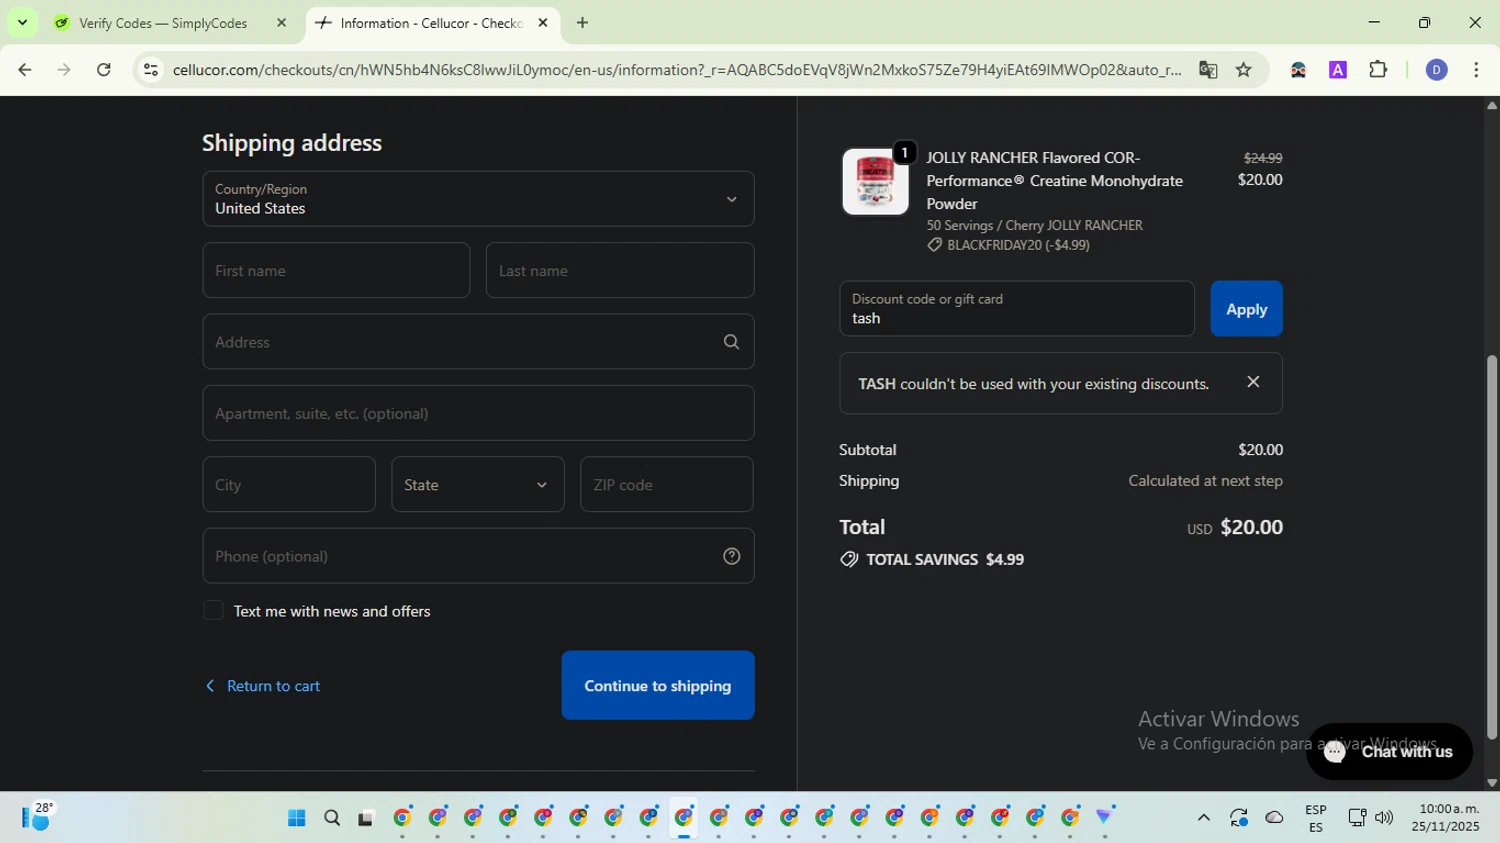Click Calculated at next step text

pyautogui.click(x=1205, y=481)
